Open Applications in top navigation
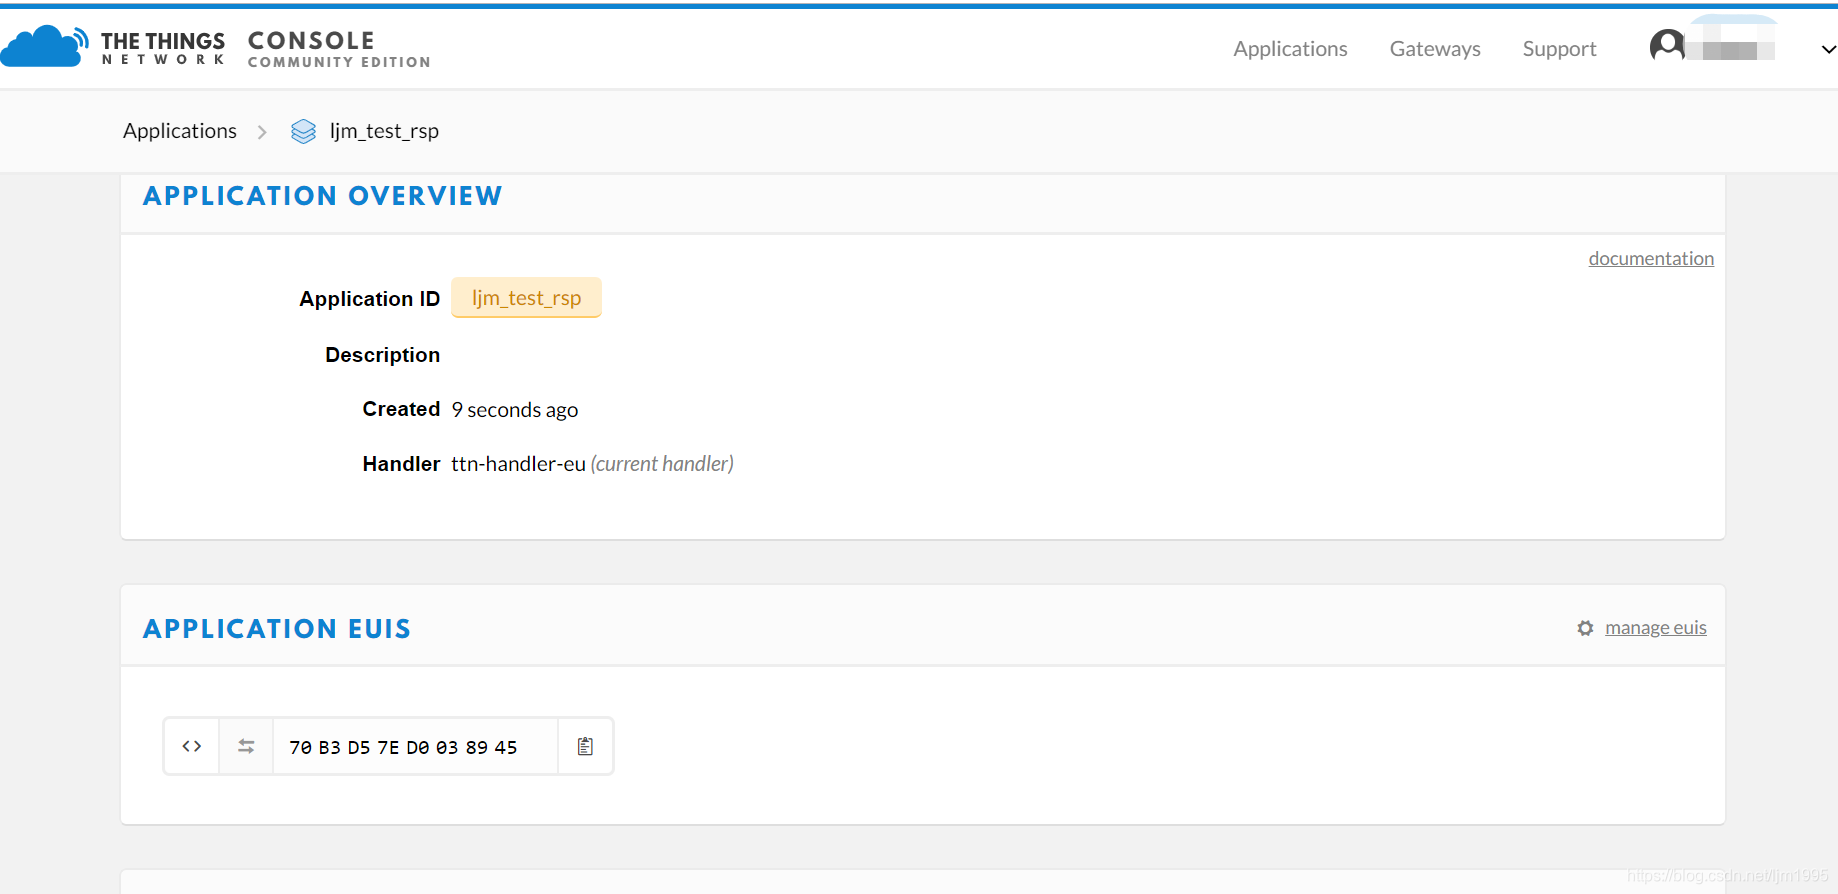This screenshot has height=894, width=1838. 1290,49
